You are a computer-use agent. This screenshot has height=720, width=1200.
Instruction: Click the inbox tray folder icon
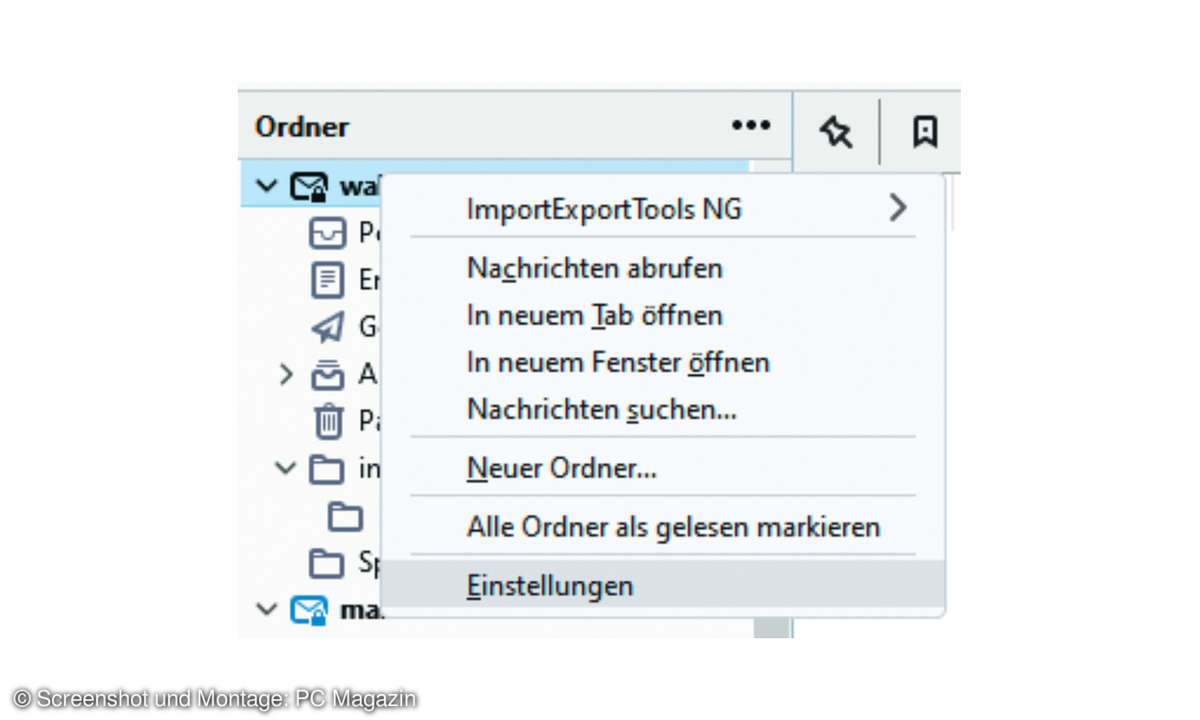[x=327, y=234]
